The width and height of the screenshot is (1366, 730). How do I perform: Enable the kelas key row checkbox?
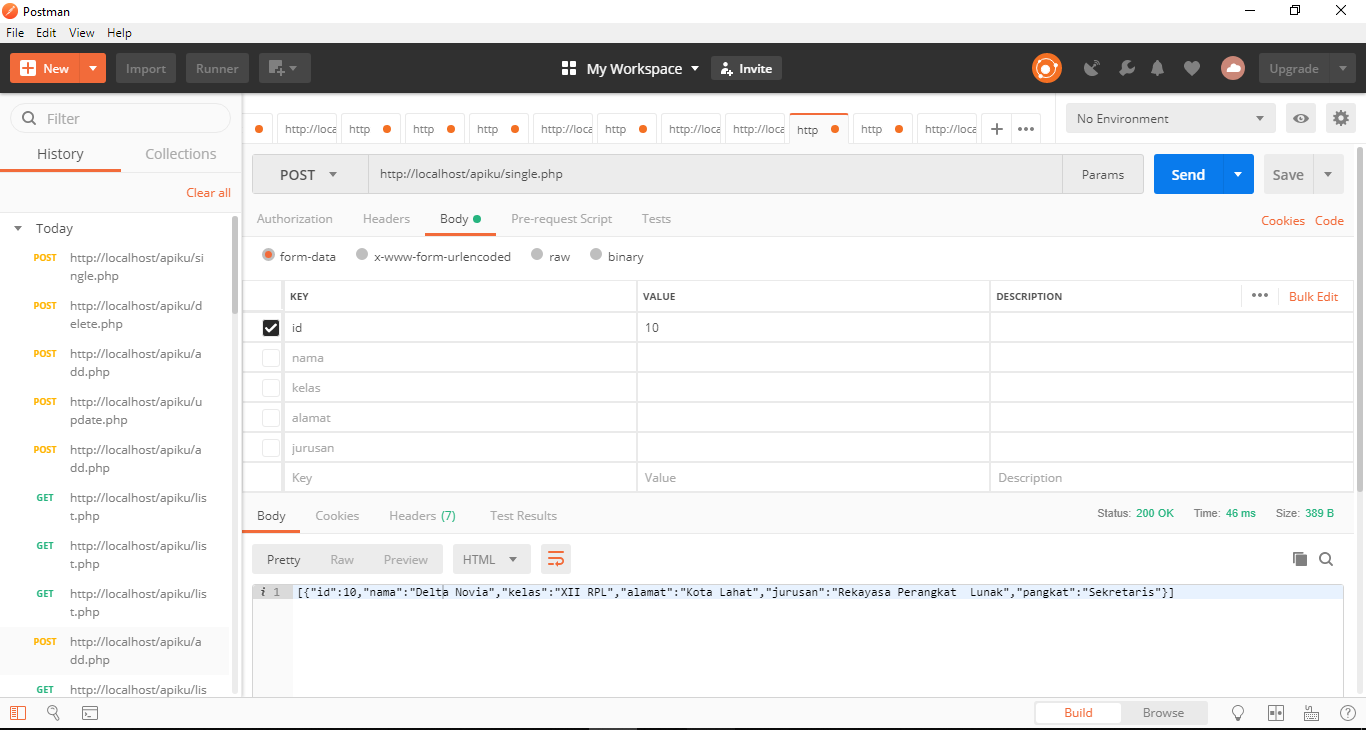coord(271,387)
